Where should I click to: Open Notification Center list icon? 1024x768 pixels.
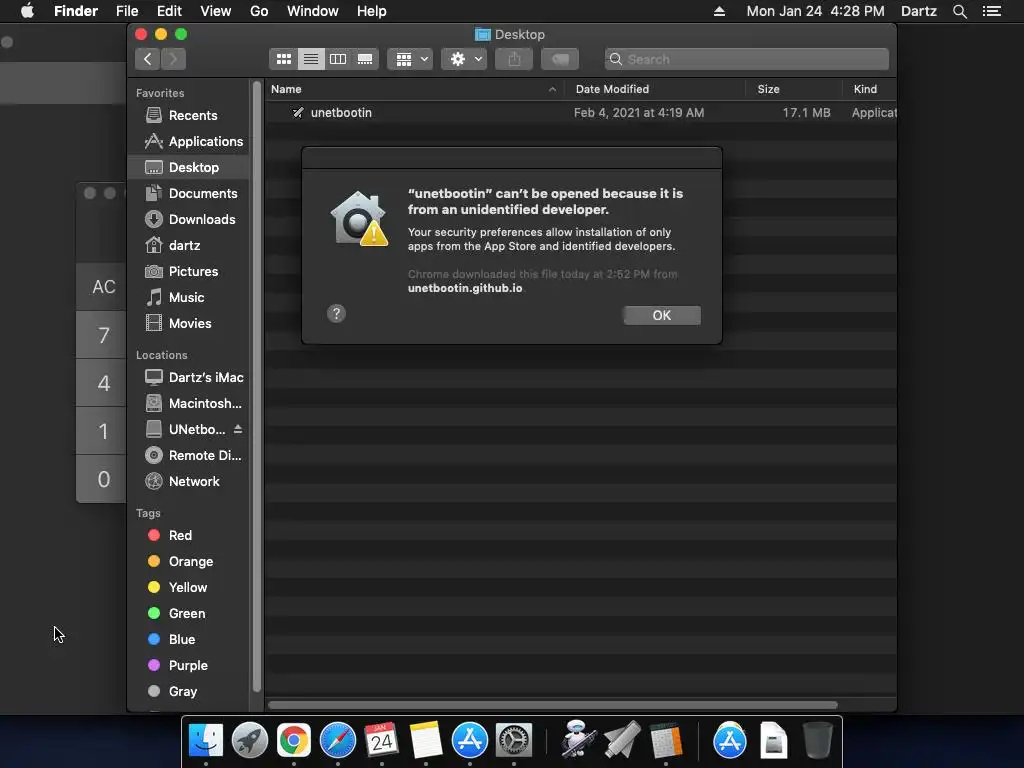click(x=992, y=11)
